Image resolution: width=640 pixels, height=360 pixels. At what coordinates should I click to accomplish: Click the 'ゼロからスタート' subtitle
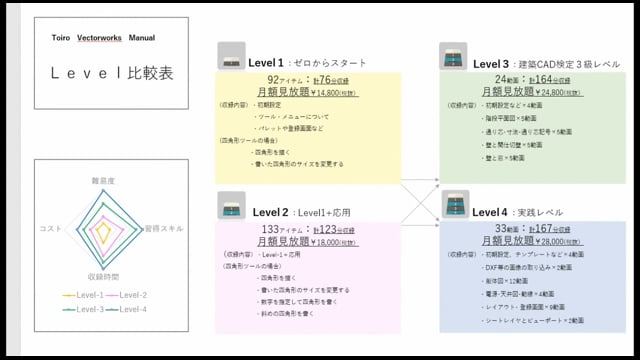tap(330, 63)
